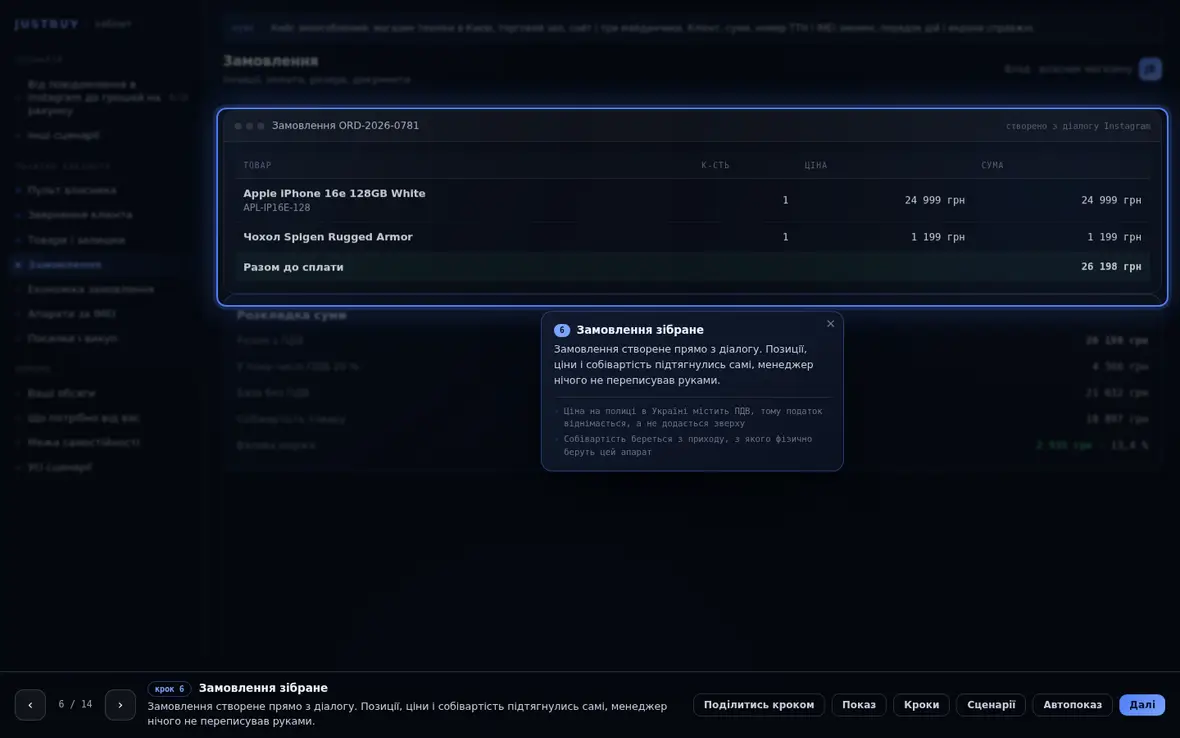Click the total amount '26 198 грн'

click(1111, 267)
